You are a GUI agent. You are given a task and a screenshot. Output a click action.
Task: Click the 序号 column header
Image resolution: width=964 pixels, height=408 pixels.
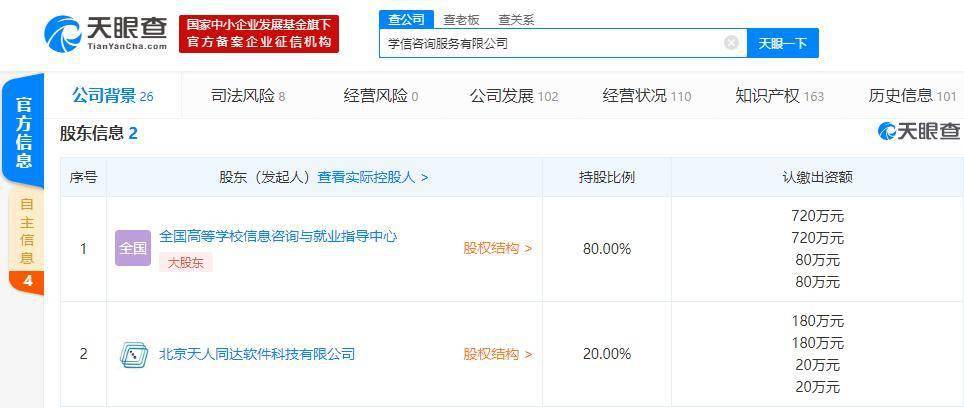84,178
